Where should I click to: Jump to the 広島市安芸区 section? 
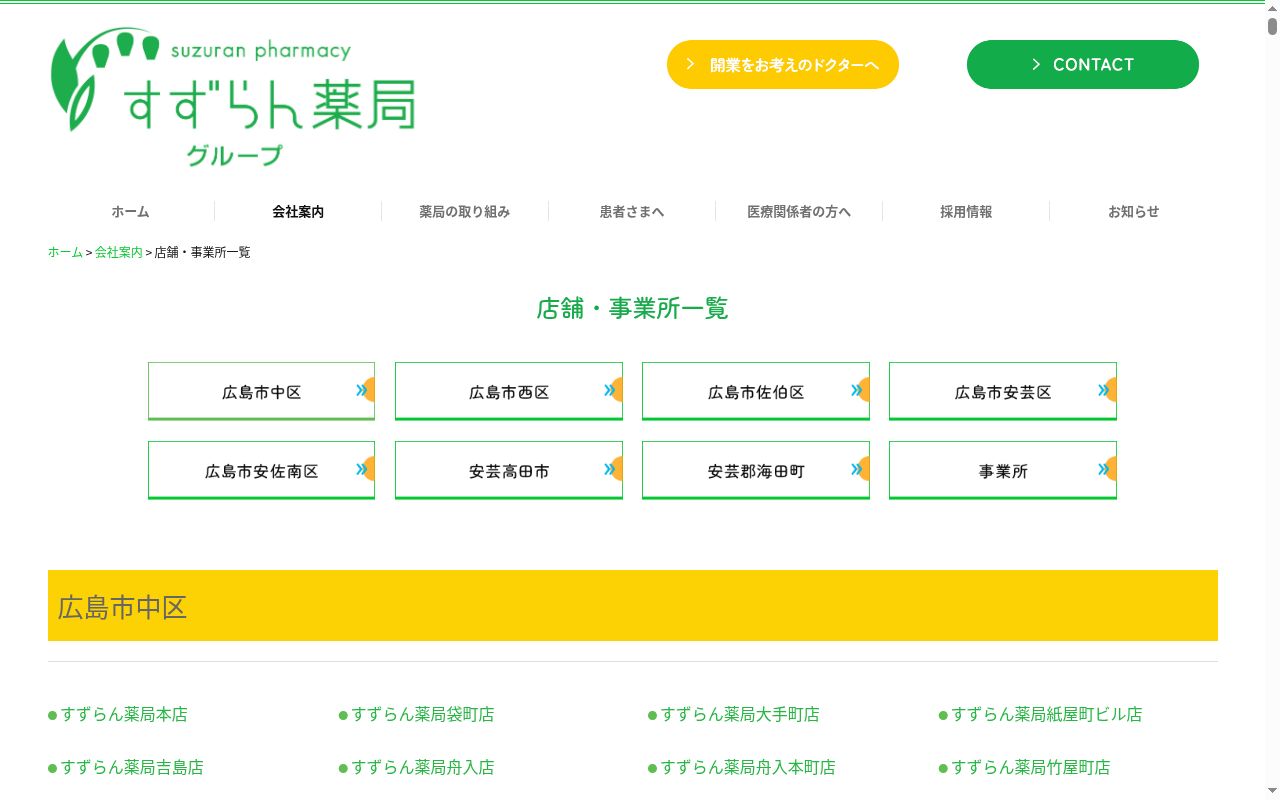click(1003, 391)
